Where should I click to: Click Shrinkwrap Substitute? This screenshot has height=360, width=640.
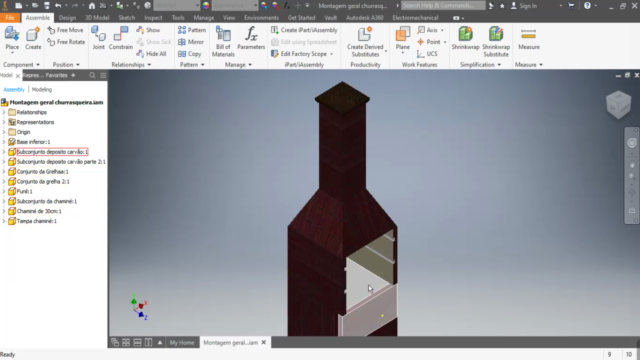pos(496,41)
